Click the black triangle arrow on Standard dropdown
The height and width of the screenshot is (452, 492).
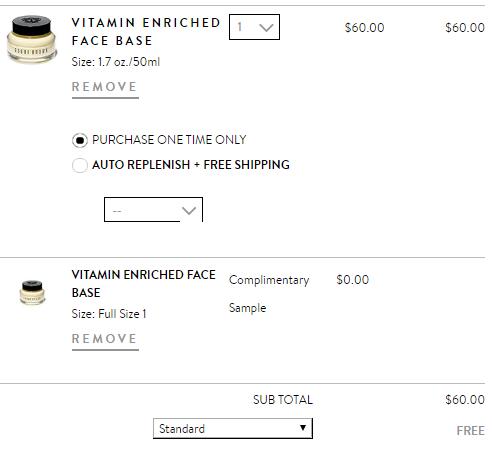coord(303,428)
